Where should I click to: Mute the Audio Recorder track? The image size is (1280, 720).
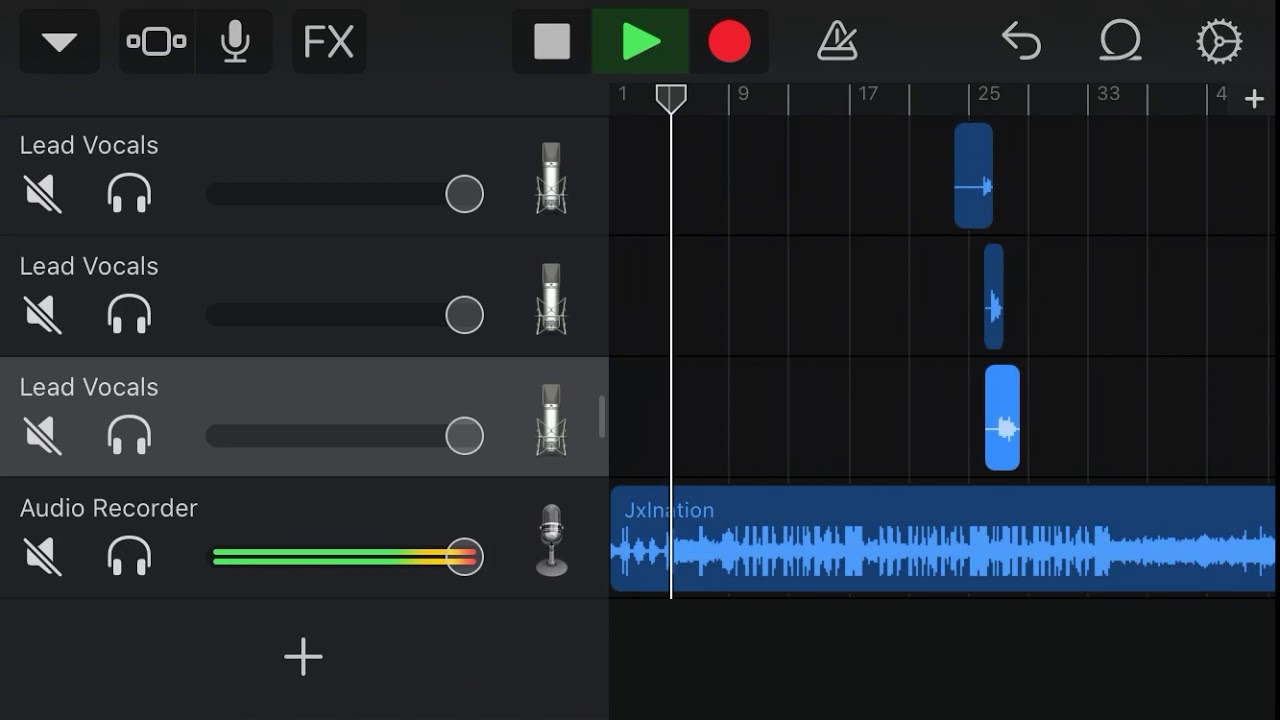[x=43, y=556]
